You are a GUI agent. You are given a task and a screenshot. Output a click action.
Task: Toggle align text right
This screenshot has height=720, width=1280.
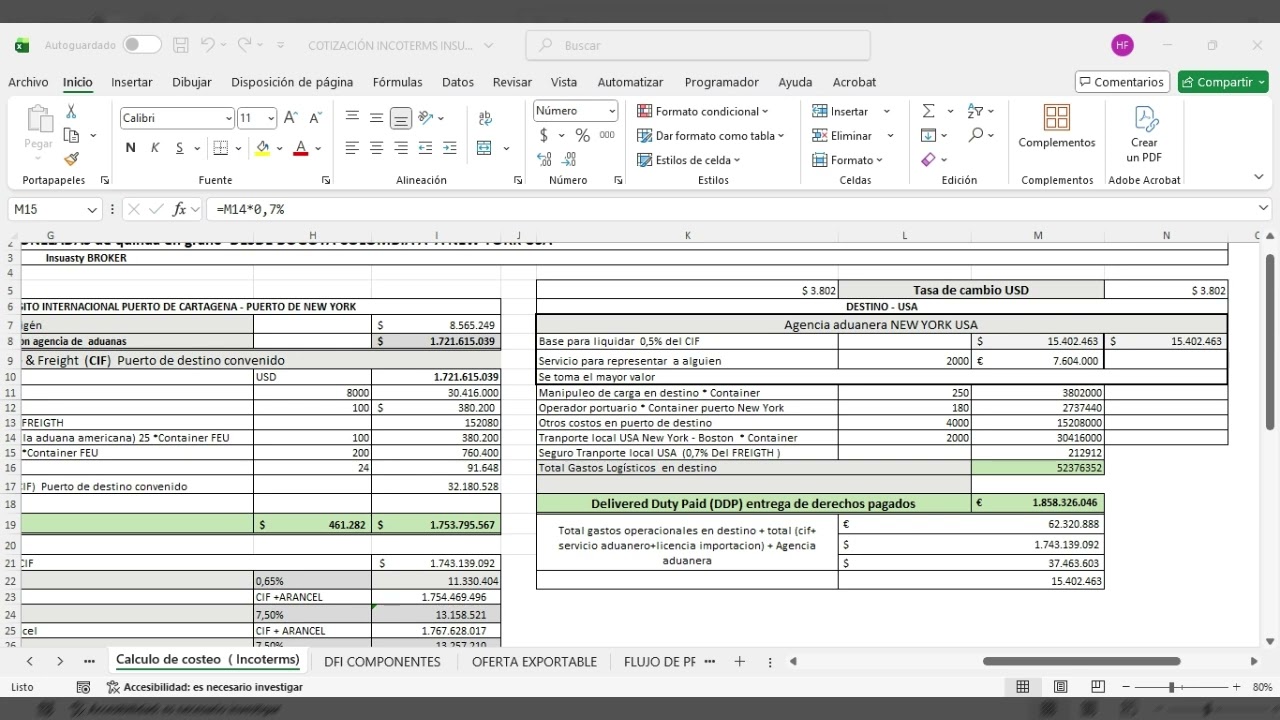click(400, 148)
